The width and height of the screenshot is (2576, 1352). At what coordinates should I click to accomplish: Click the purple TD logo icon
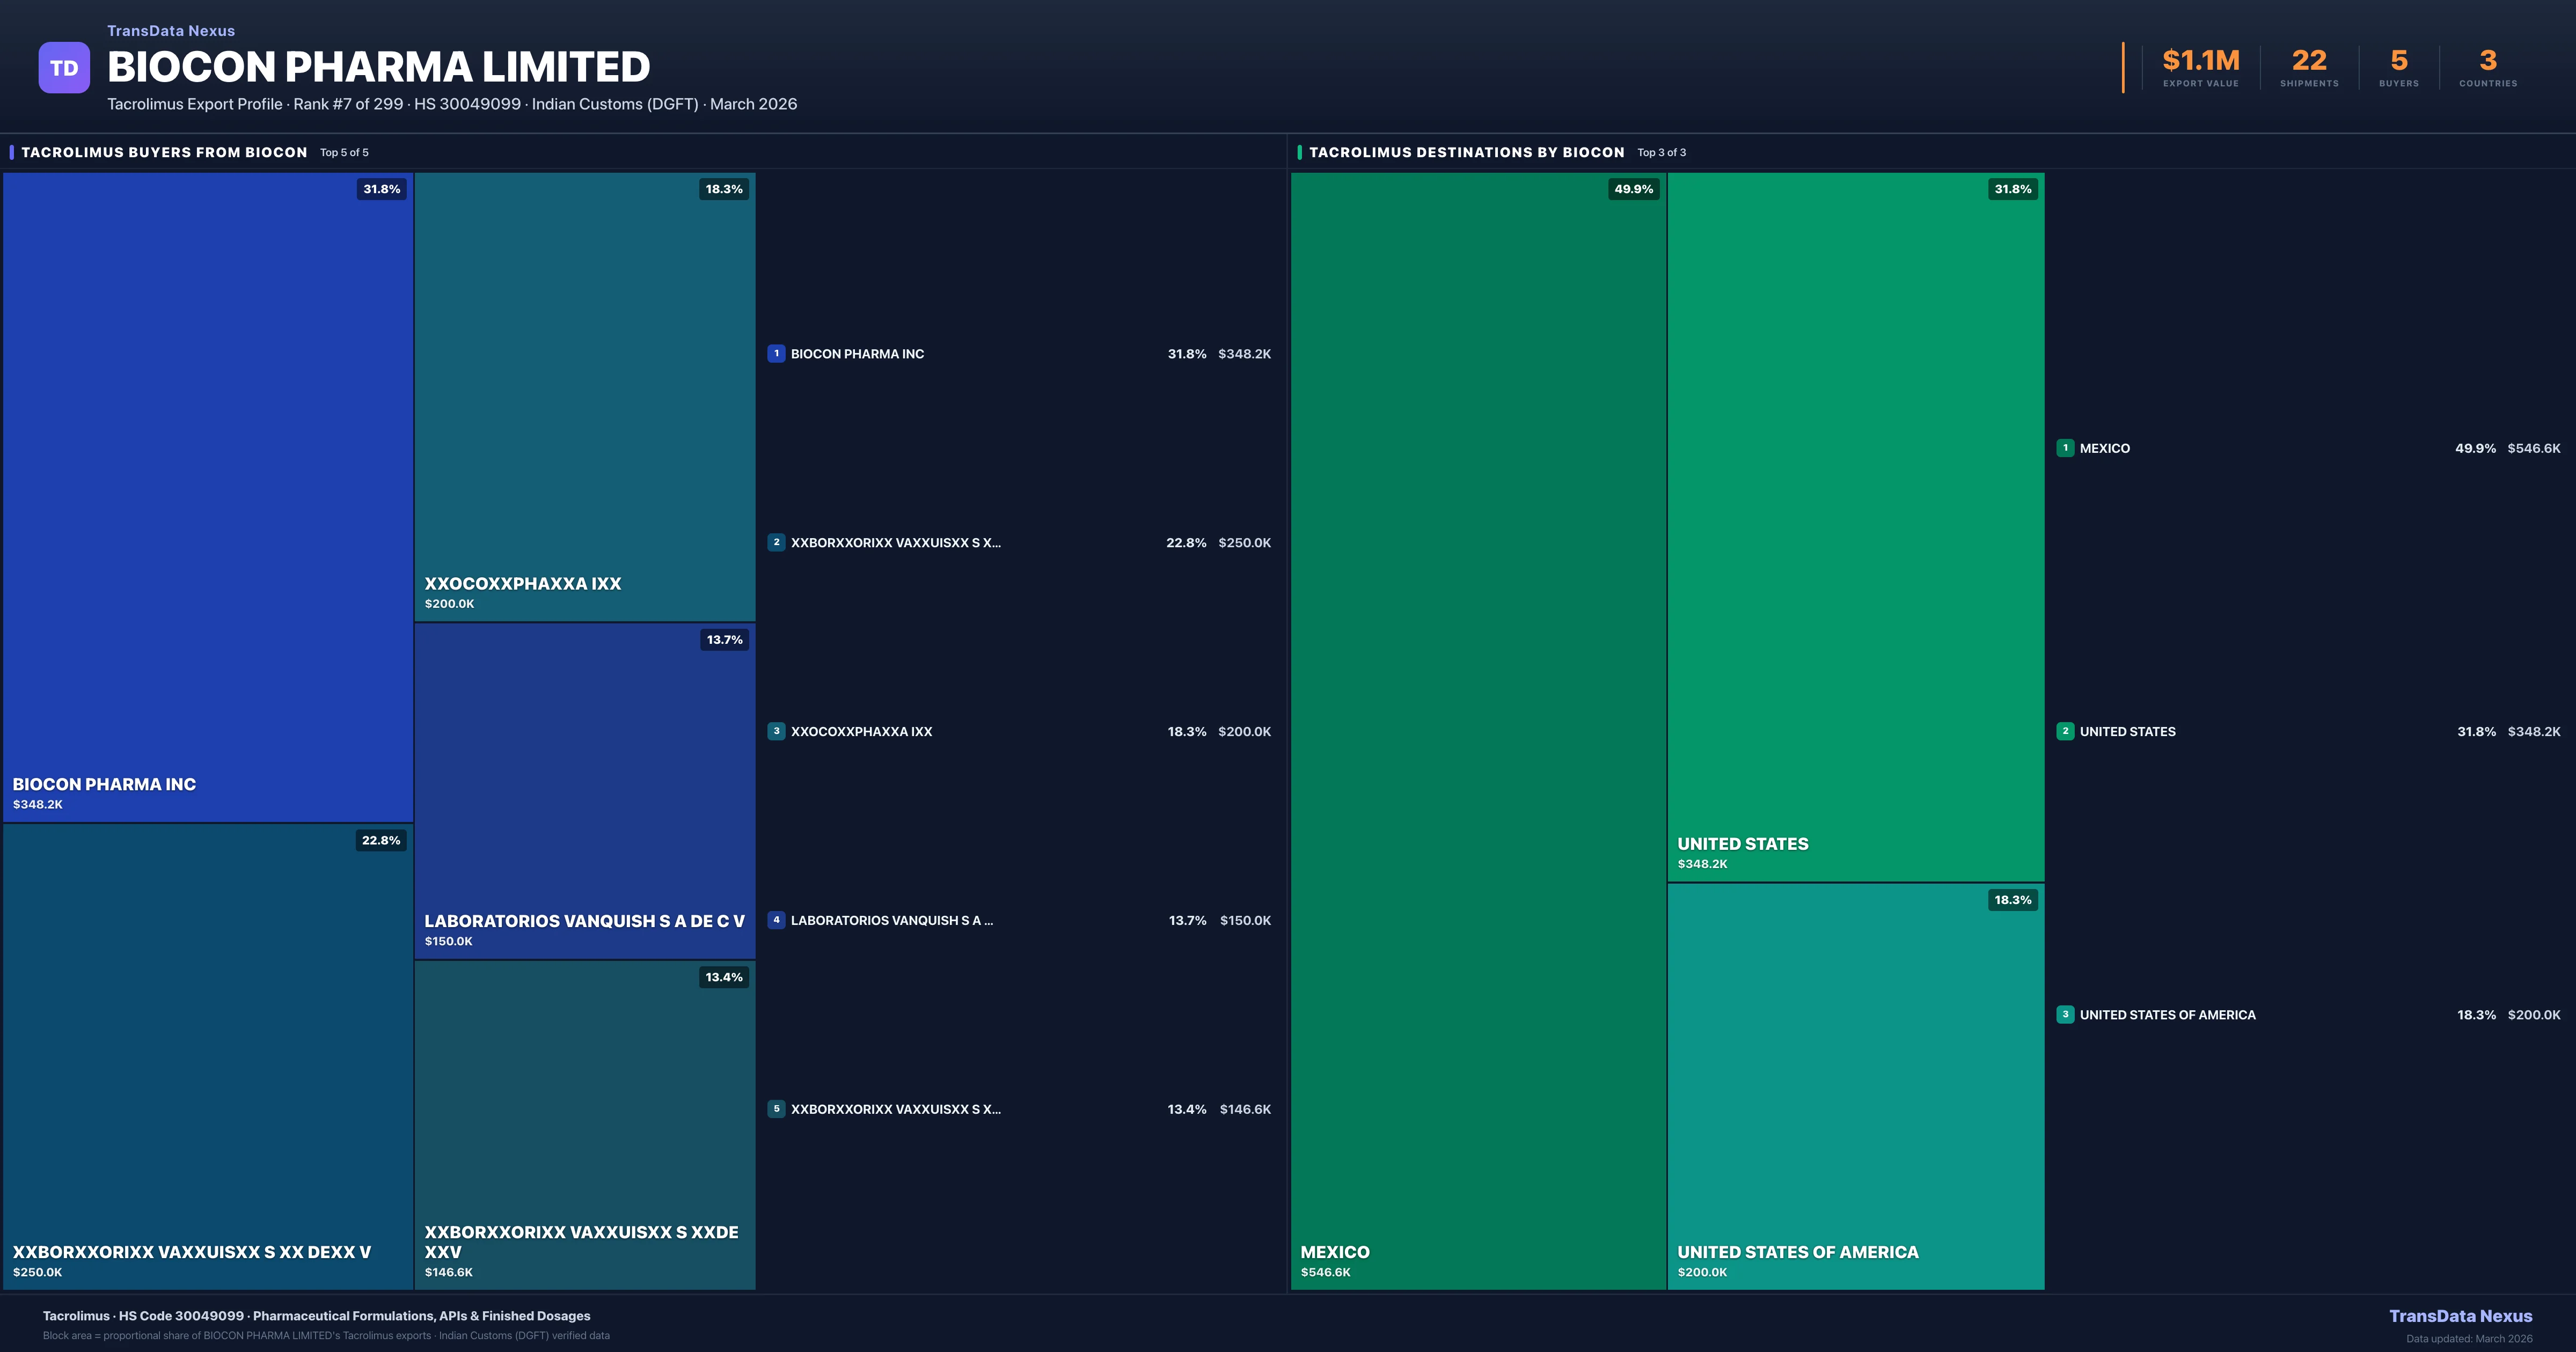tap(64, 68)
